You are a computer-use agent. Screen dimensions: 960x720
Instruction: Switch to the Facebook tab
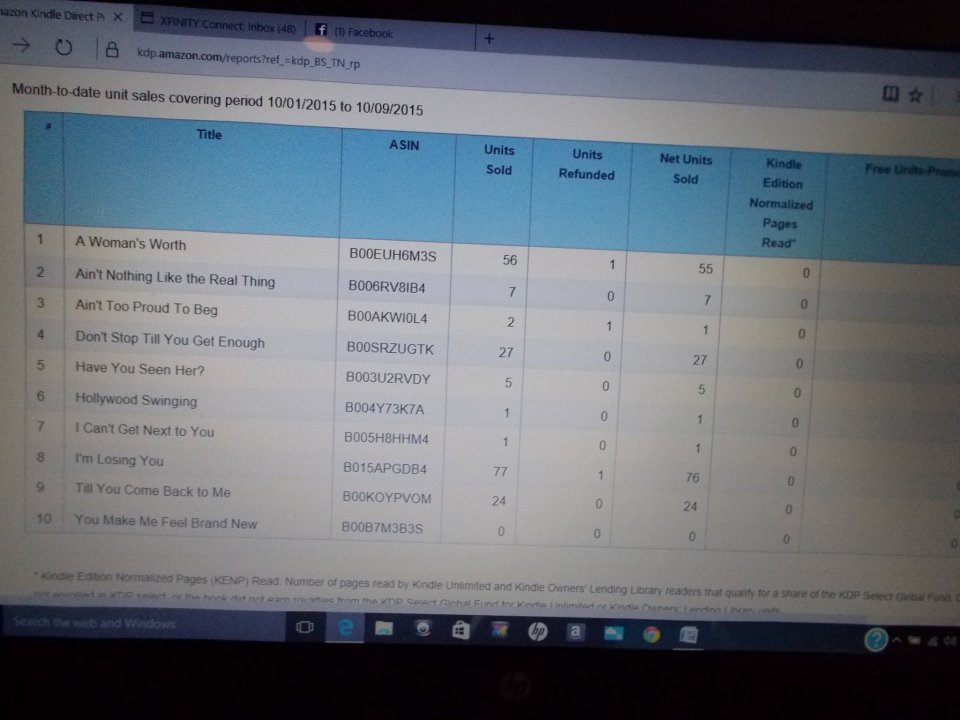355,32
